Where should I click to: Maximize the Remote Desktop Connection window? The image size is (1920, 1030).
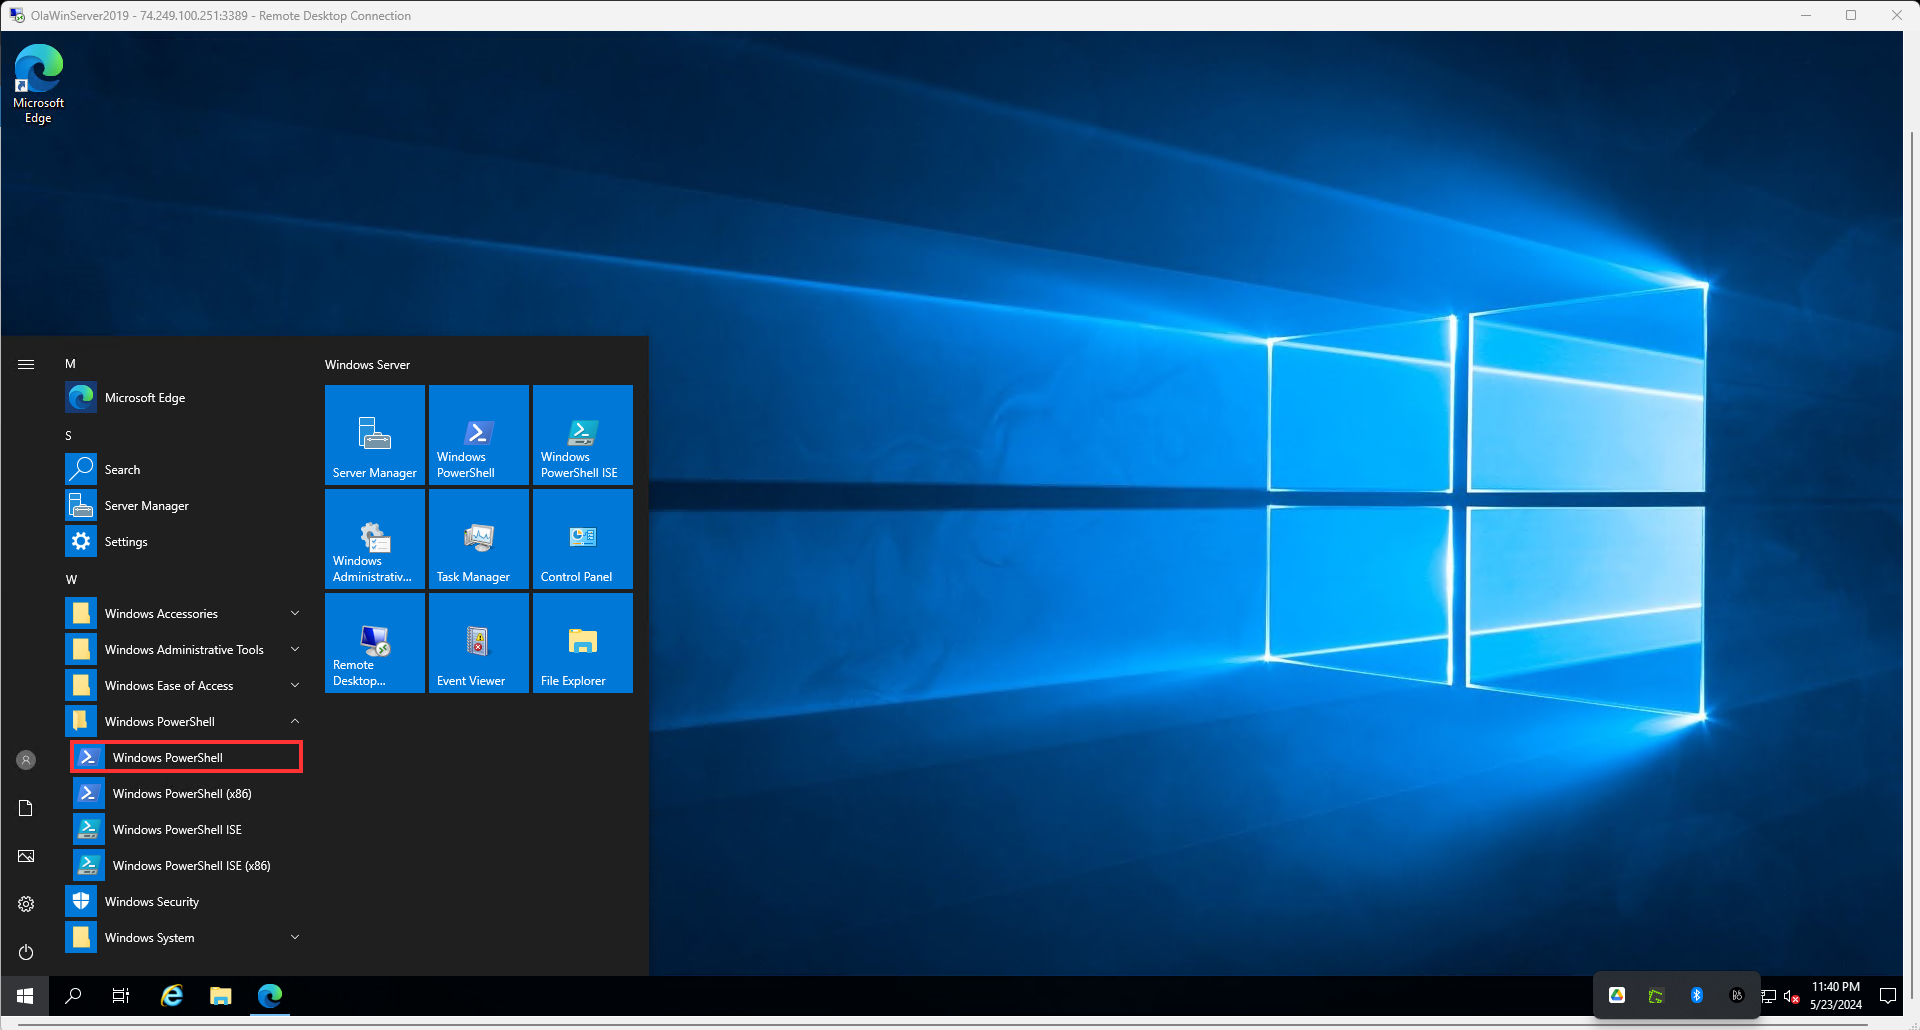pos(1851,15)
